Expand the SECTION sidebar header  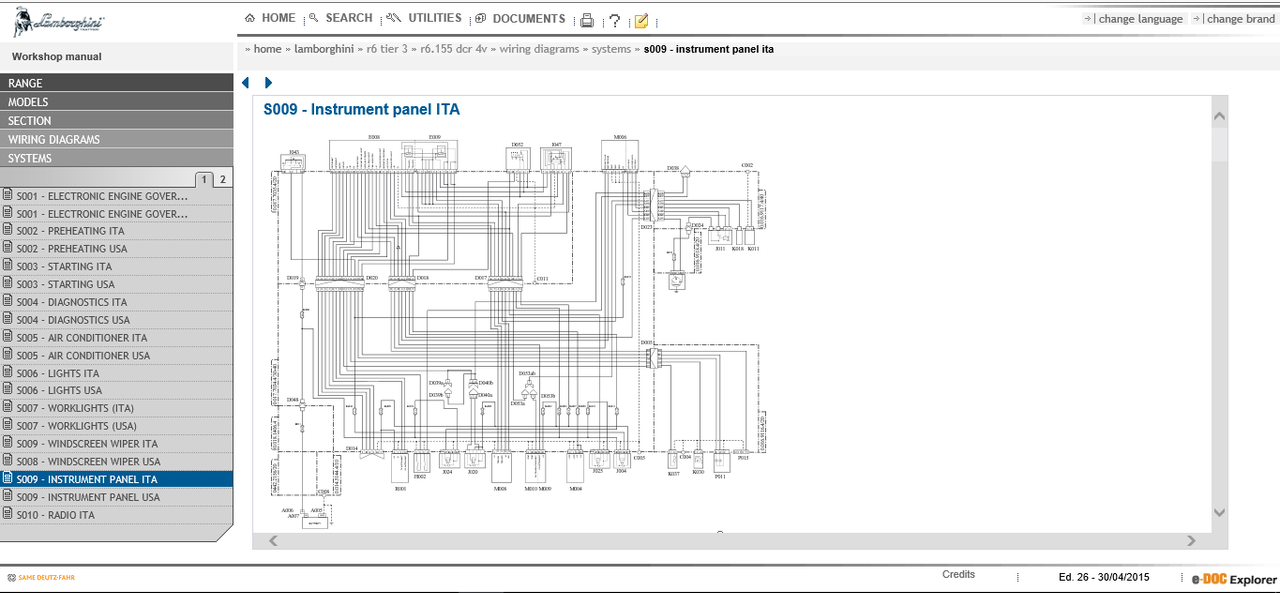[117, 121]
